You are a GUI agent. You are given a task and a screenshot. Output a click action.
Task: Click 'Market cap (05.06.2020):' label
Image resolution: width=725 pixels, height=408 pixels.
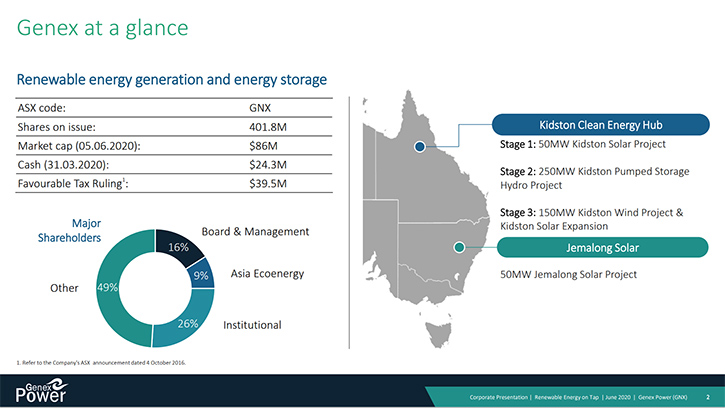(x=79, y=146)
